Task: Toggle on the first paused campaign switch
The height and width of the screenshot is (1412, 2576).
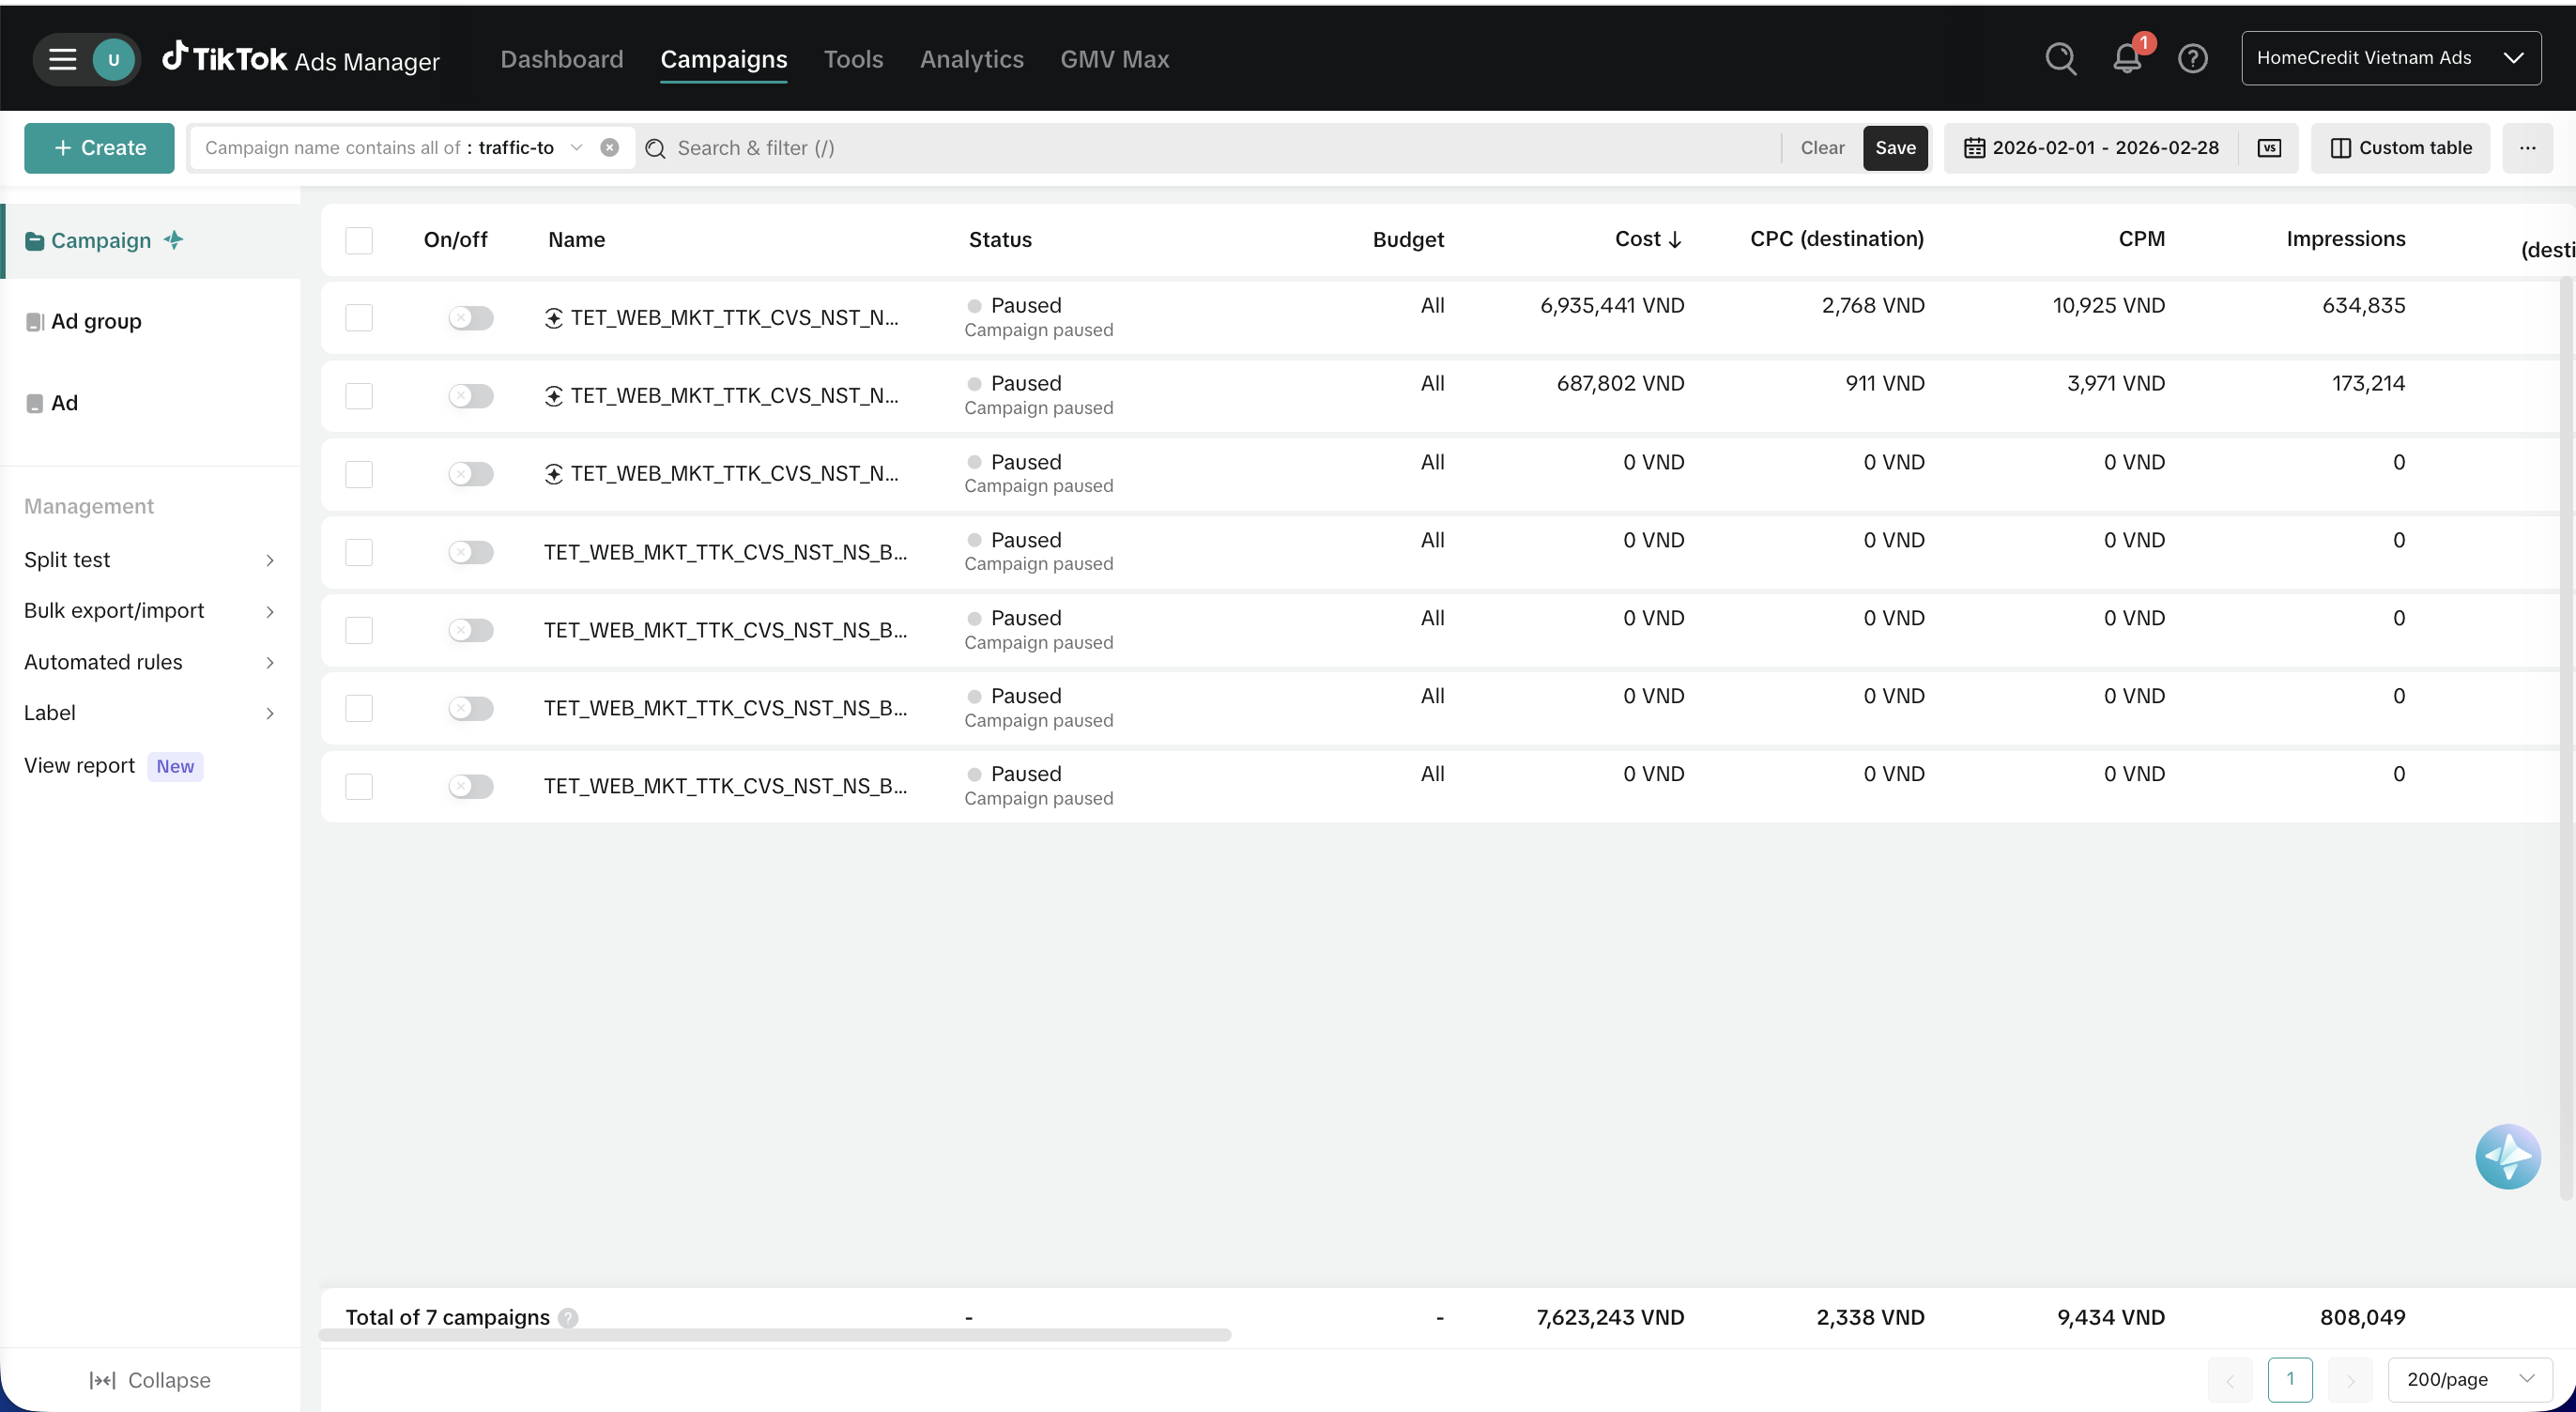Action: [x=471, y=318]
